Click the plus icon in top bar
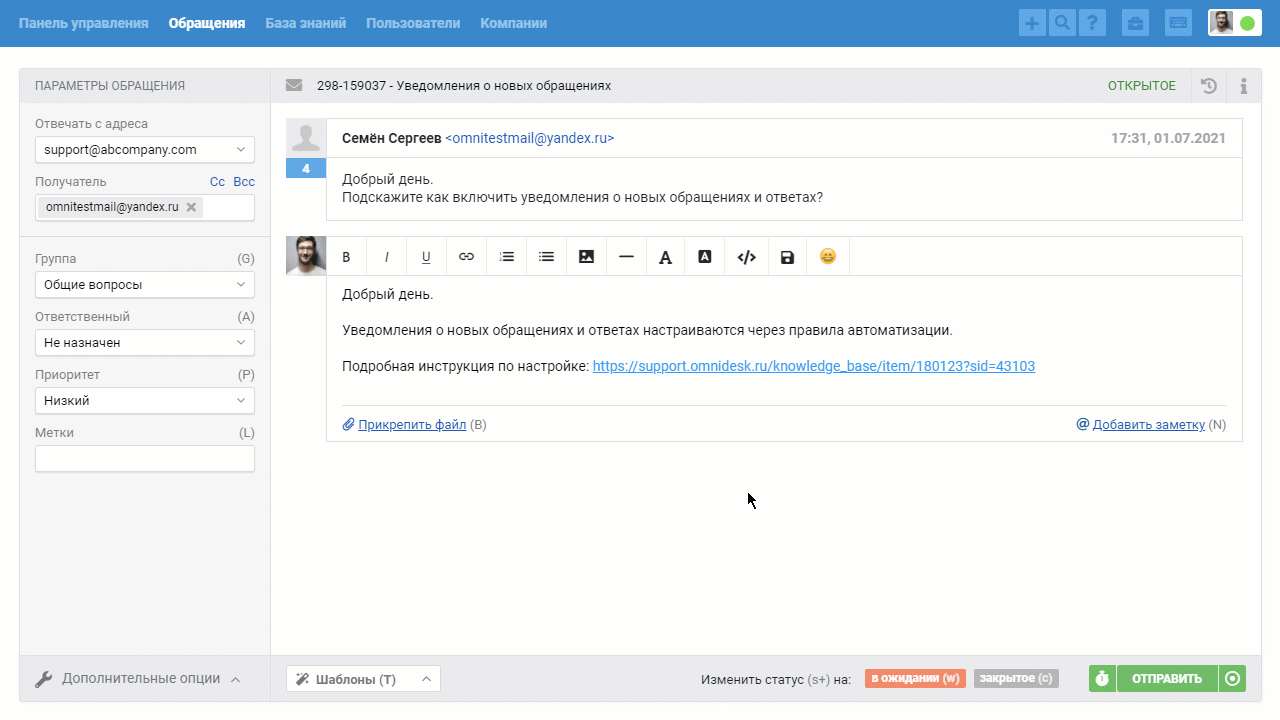 point(1032,23)
